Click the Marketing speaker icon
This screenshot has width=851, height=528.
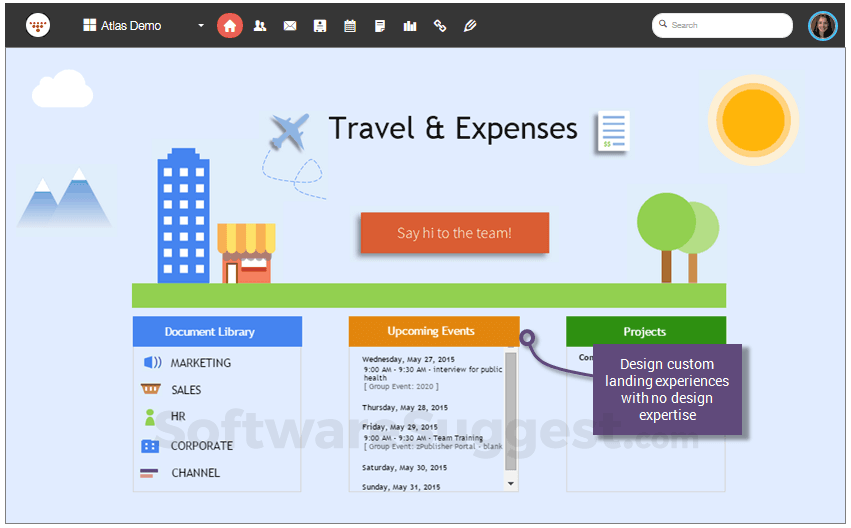tap(153, 362)
